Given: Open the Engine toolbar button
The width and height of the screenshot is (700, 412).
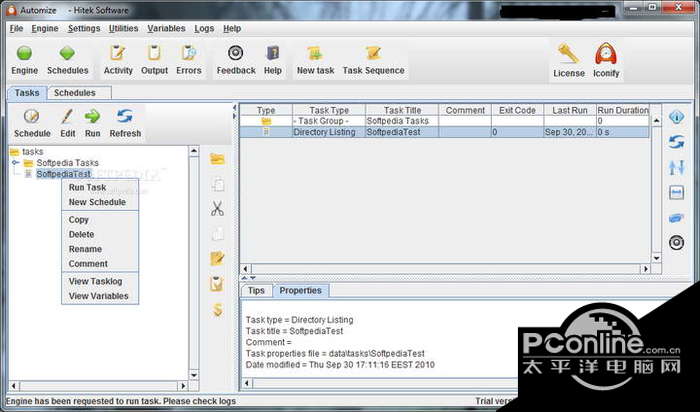Looking at the screenshot, I should [x=25, y=60].
